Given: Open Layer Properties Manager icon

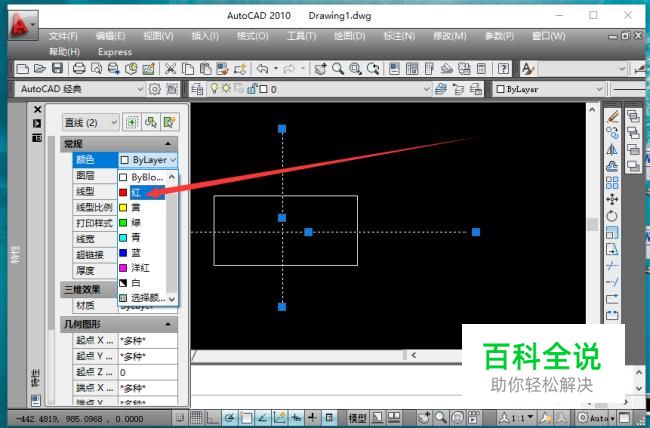Looking at the screenshot, I should click(x=197, y=89).
